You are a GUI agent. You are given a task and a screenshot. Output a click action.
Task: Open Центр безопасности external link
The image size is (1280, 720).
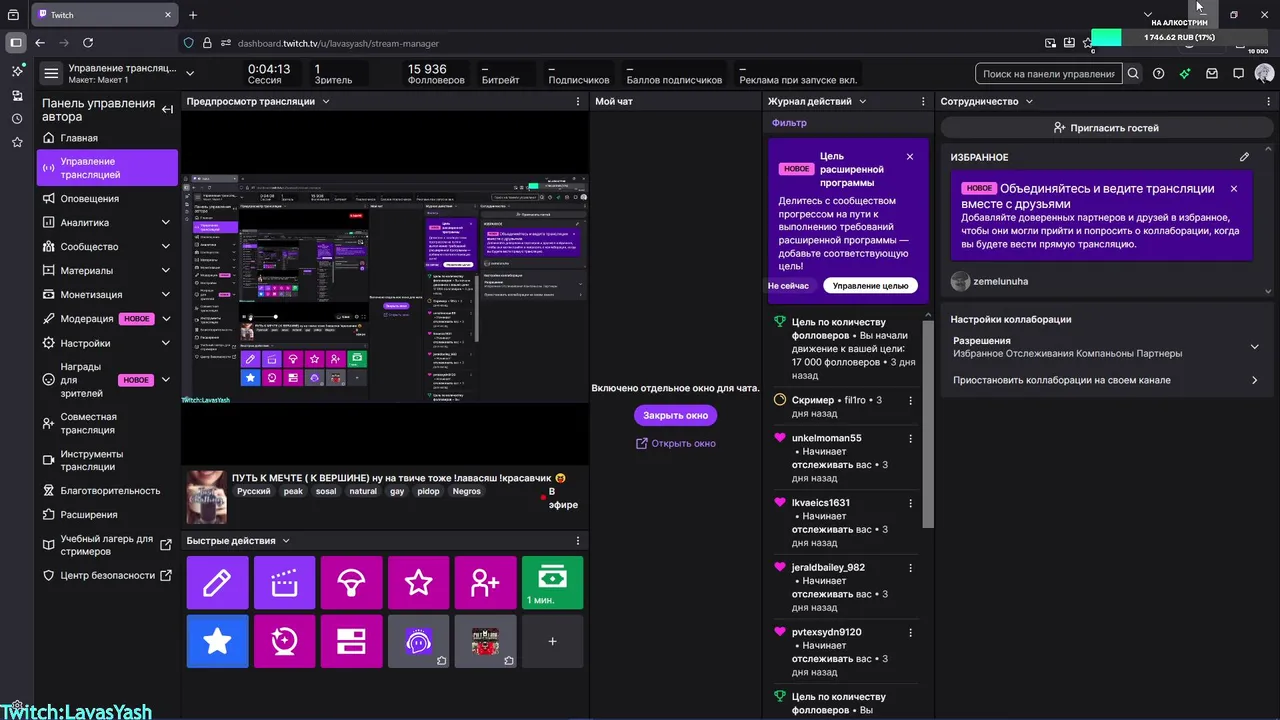tap(107, 576)
